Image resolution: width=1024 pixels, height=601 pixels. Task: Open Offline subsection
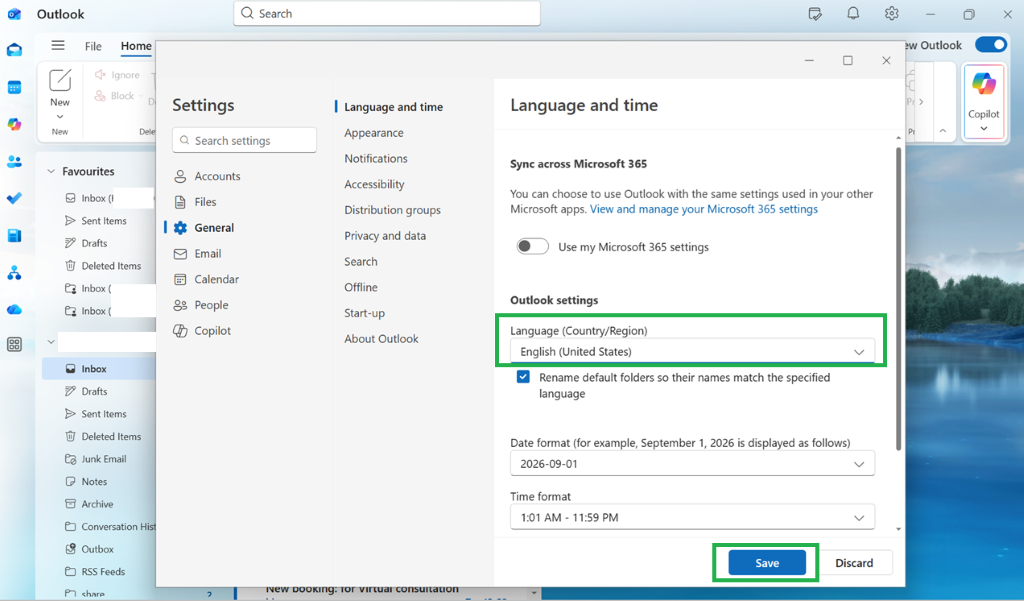tap(360, 287)
